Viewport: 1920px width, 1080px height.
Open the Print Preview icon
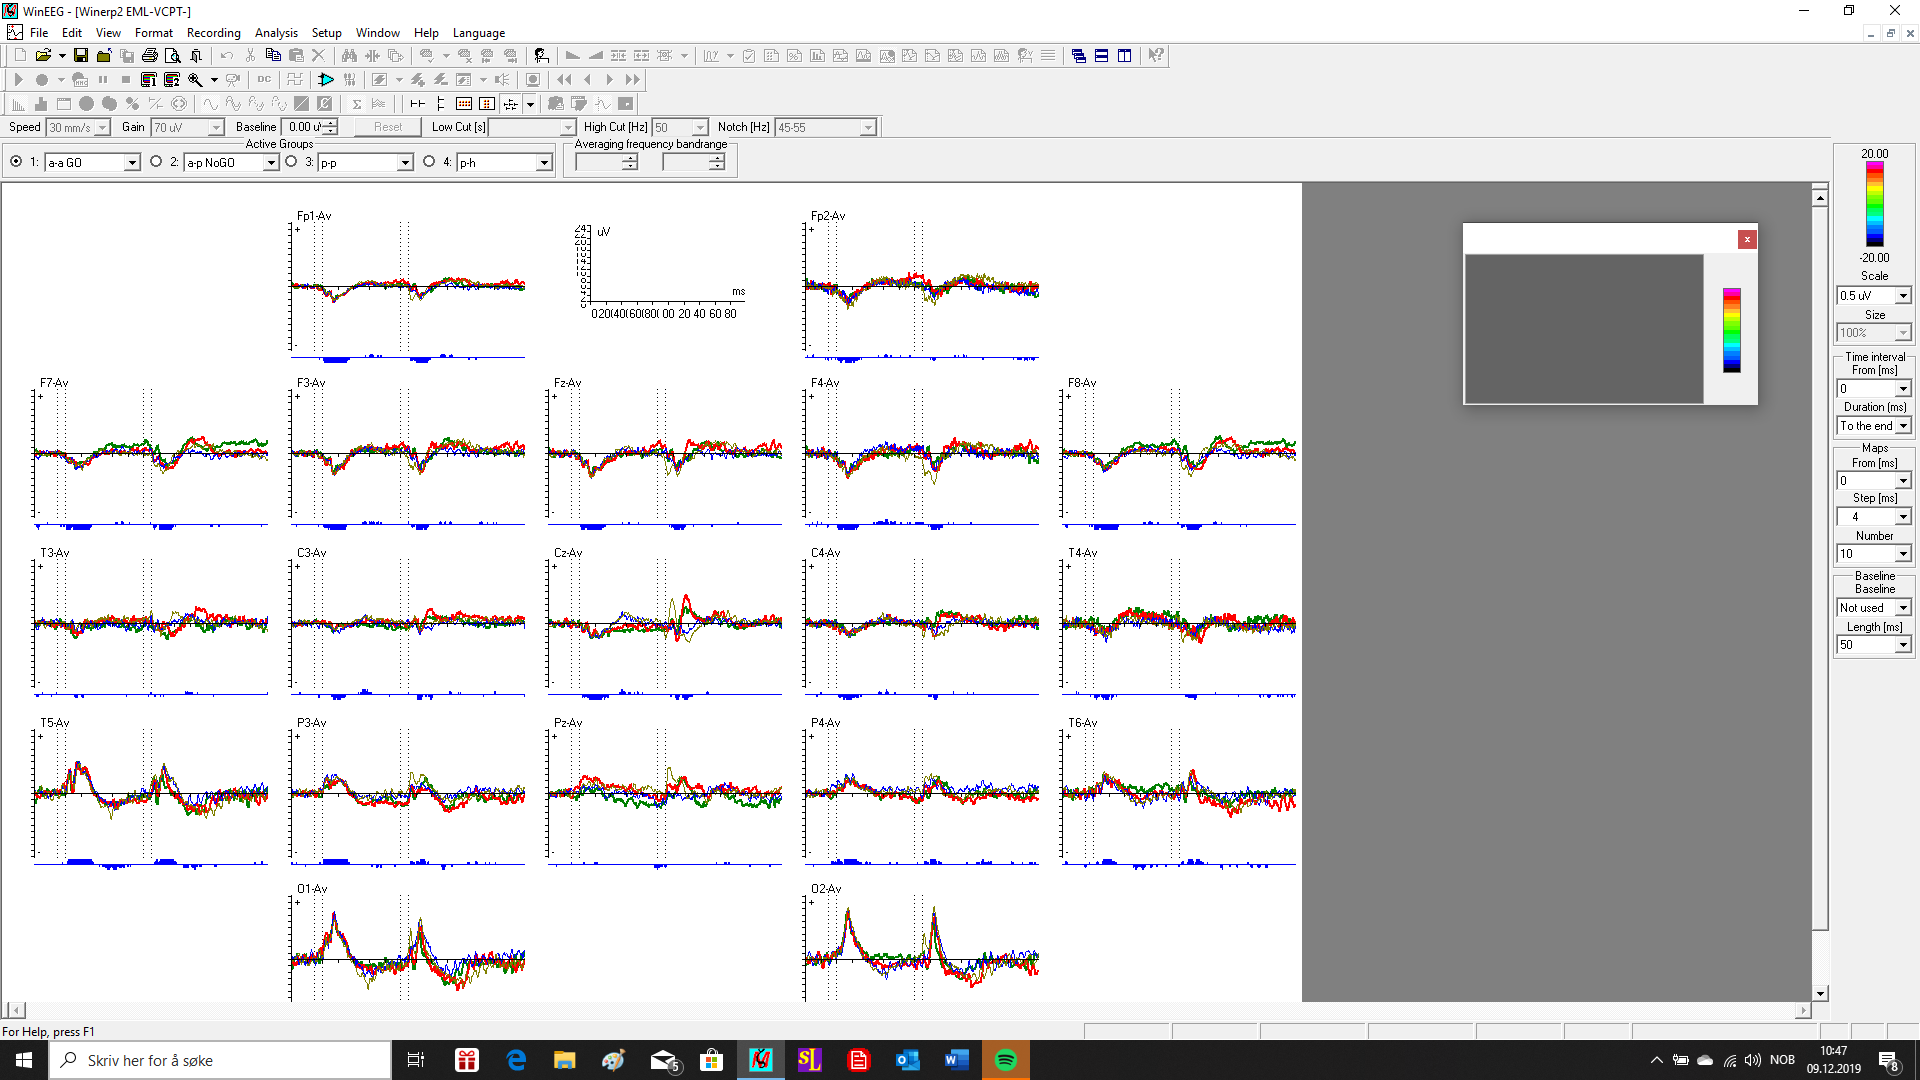(x=173, y=56)
